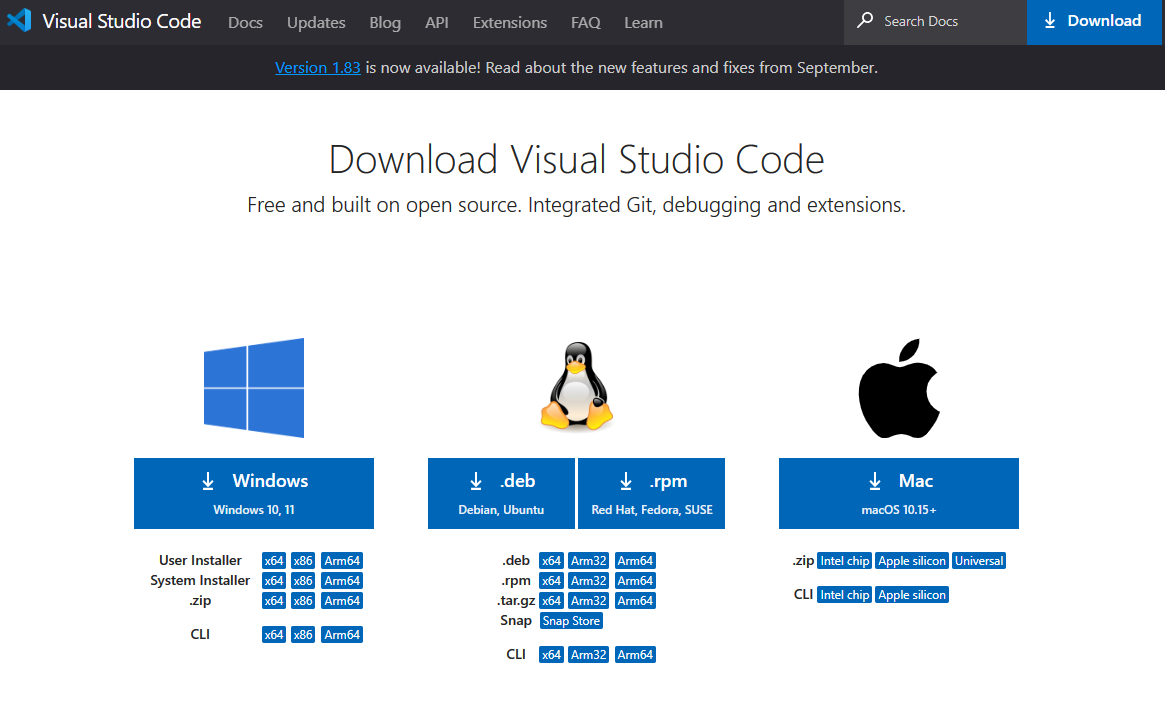Click the Visual Studio Code logo icon

click(19, 20)
